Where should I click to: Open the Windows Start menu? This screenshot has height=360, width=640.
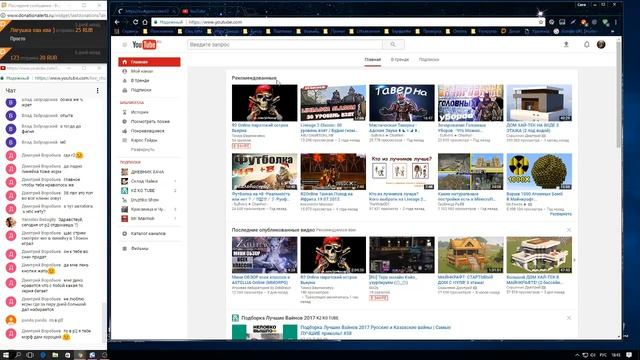6,355
